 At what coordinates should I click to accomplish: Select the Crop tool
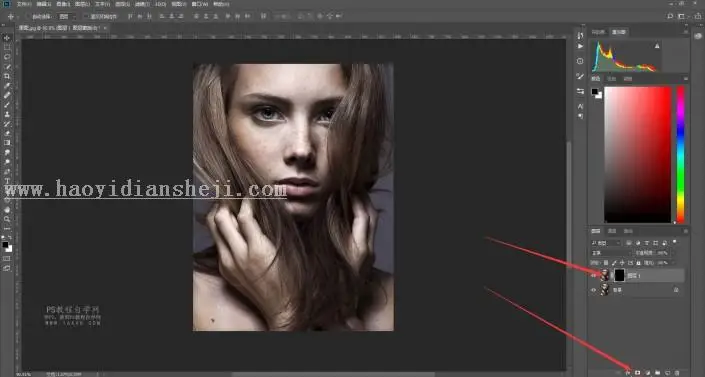(x=7, y=76)
